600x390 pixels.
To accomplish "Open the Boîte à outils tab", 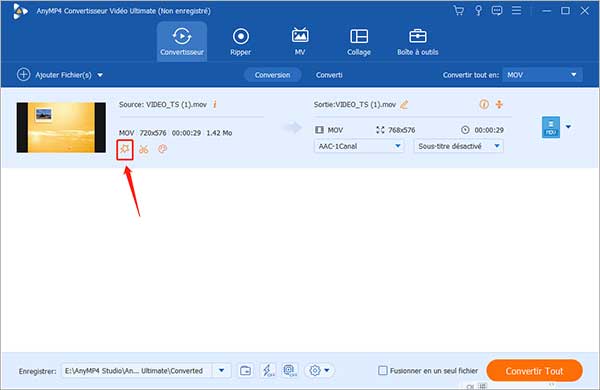I will point(417,42).
